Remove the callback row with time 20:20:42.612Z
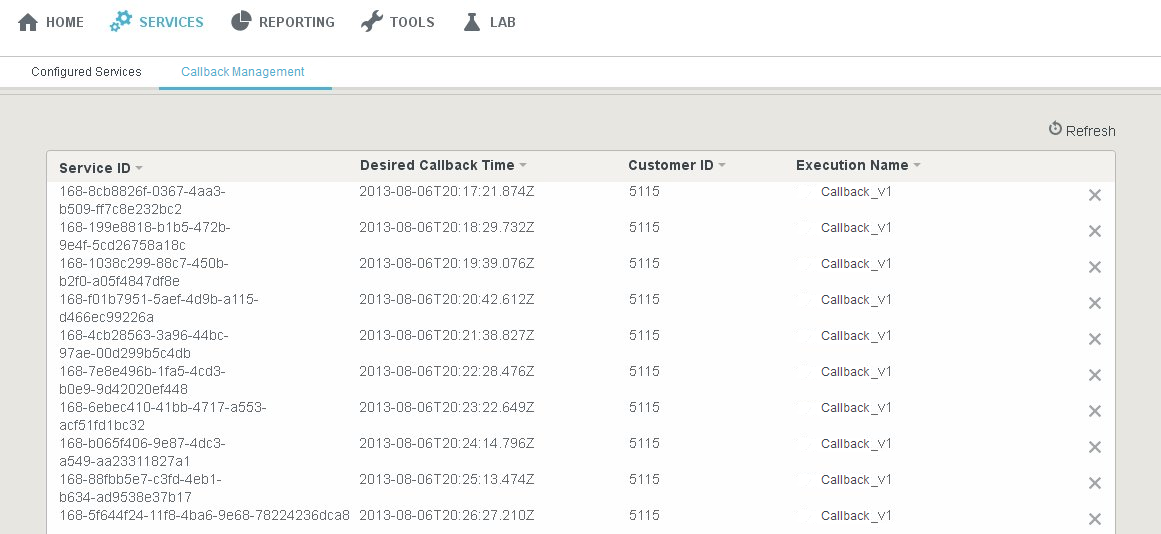Viewport: 1161px width, 534px height. [1094, 303]
